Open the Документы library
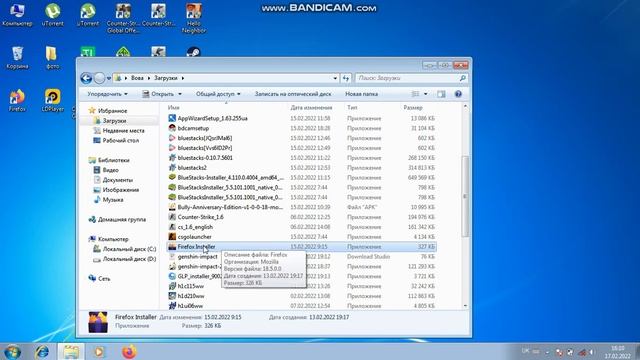Screen dimensions: 640x360 coord(118,180)
